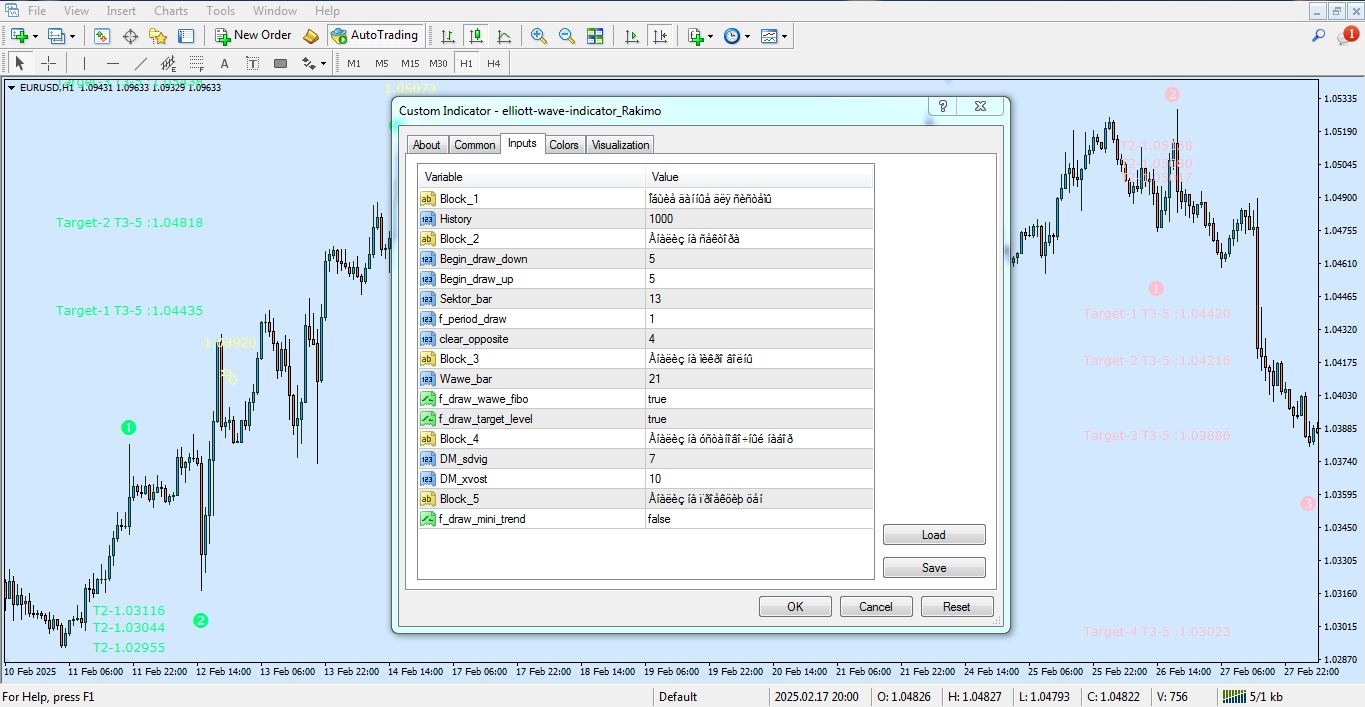The image size is (1365, 707).
Task: Switch to the Colors tab
Action: (564, 145)
